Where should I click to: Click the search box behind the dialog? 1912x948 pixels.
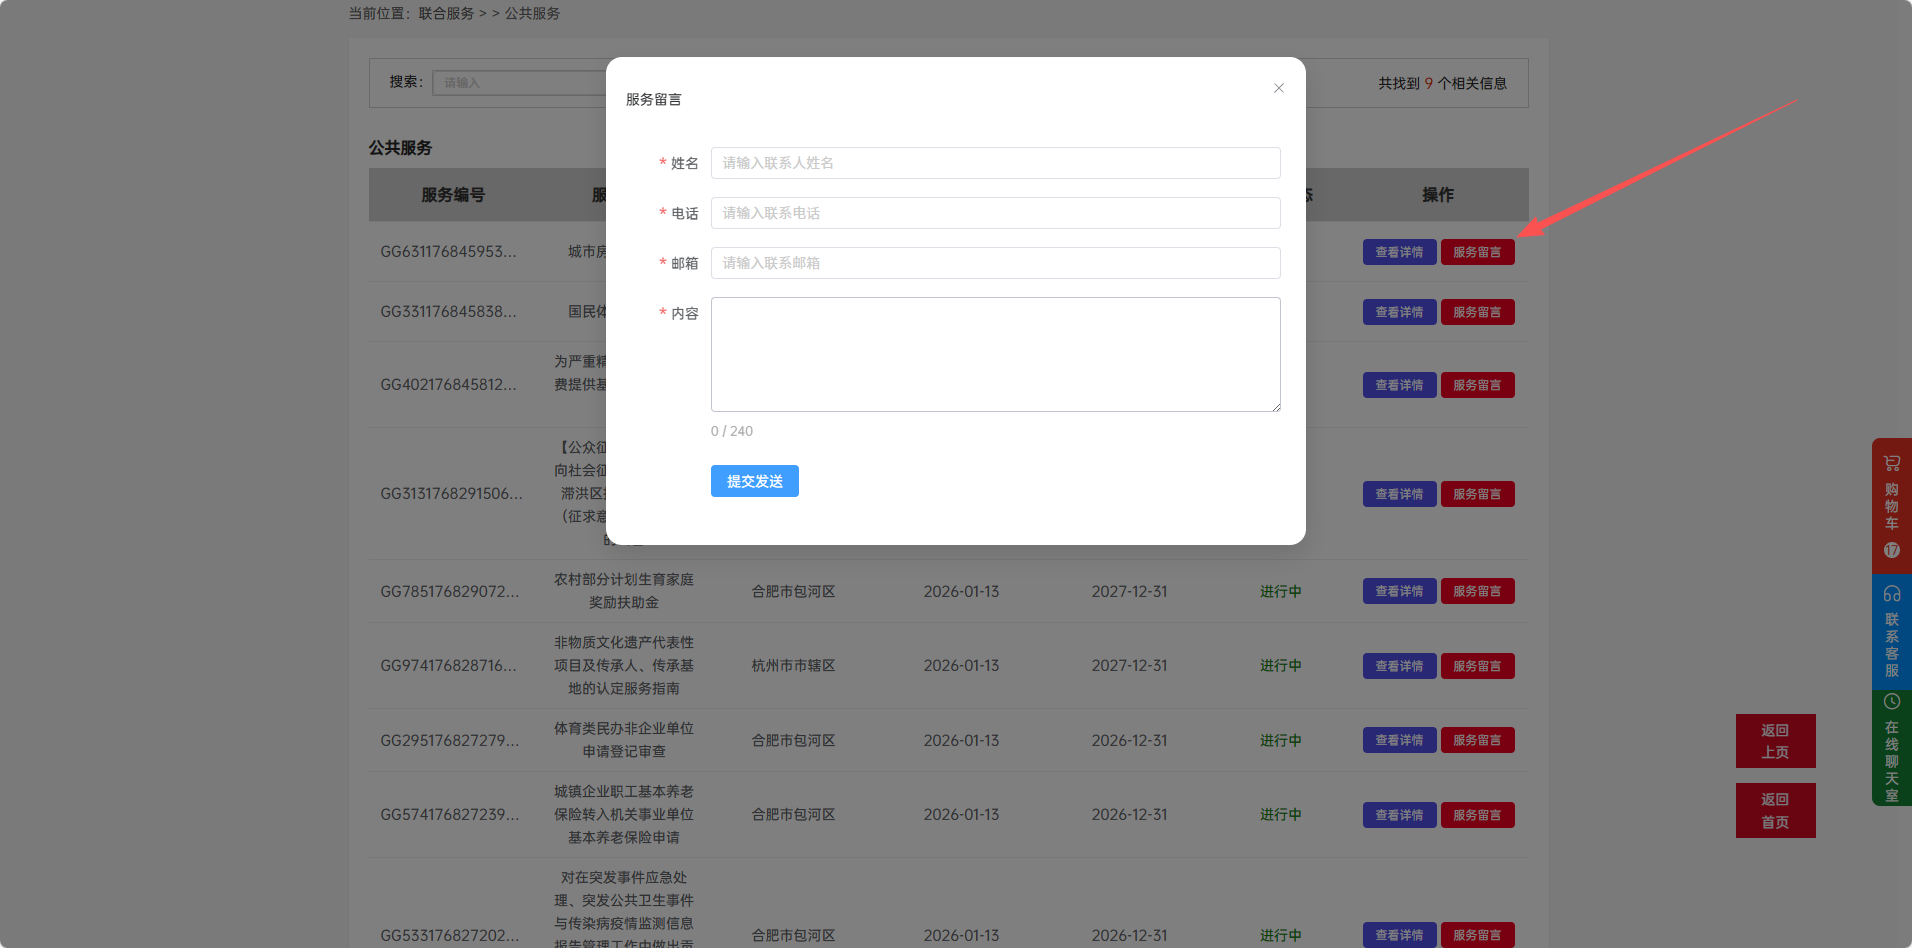pos(520,83)
